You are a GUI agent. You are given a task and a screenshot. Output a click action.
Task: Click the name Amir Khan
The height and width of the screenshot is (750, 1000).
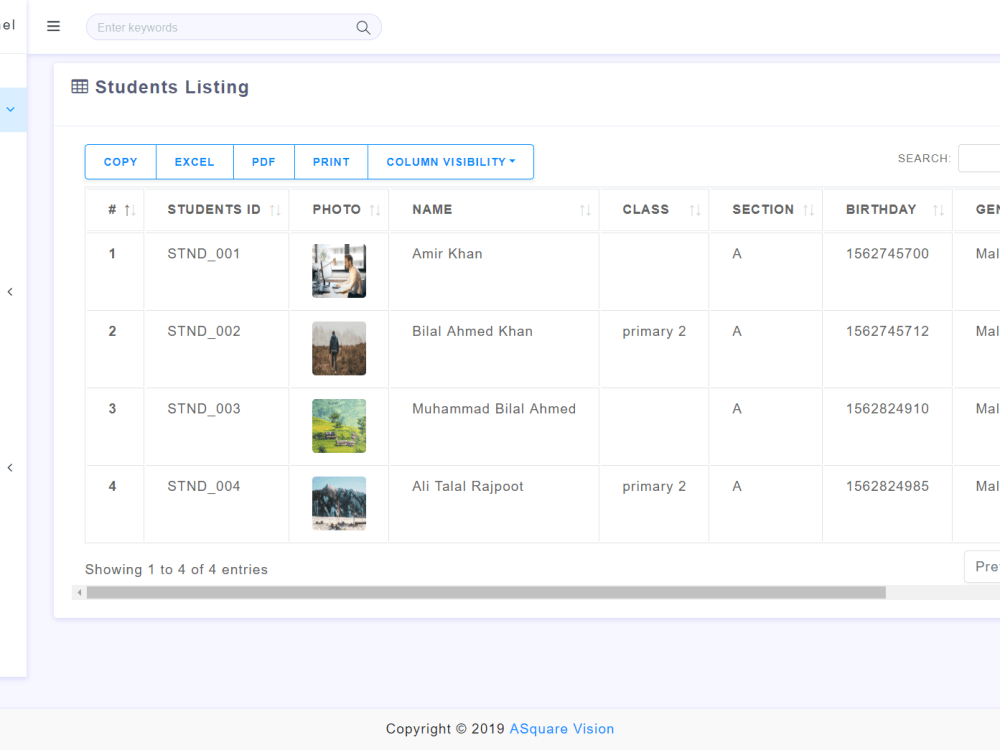[447, 254]
